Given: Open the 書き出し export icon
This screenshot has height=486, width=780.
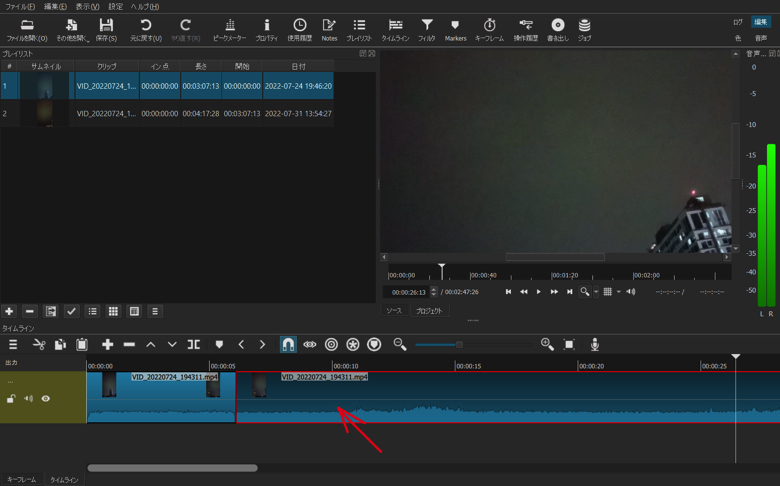Looking at the screenshot, I should pos(558,30).
